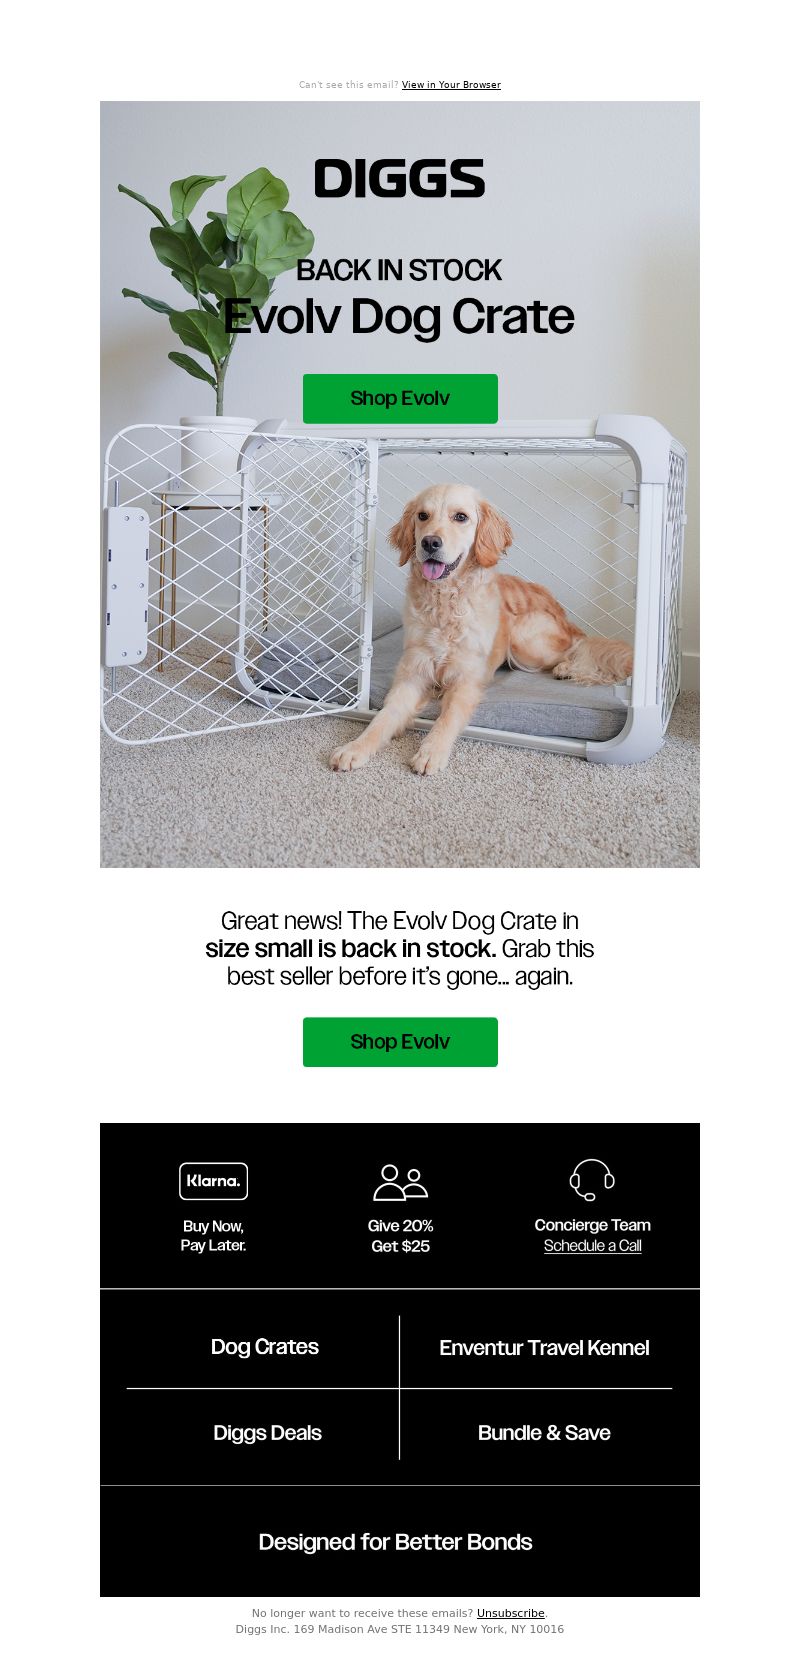Open the Dog Crates menu item
The width and height of the screenshot is (800, 1666).
tap(265, 1347)
